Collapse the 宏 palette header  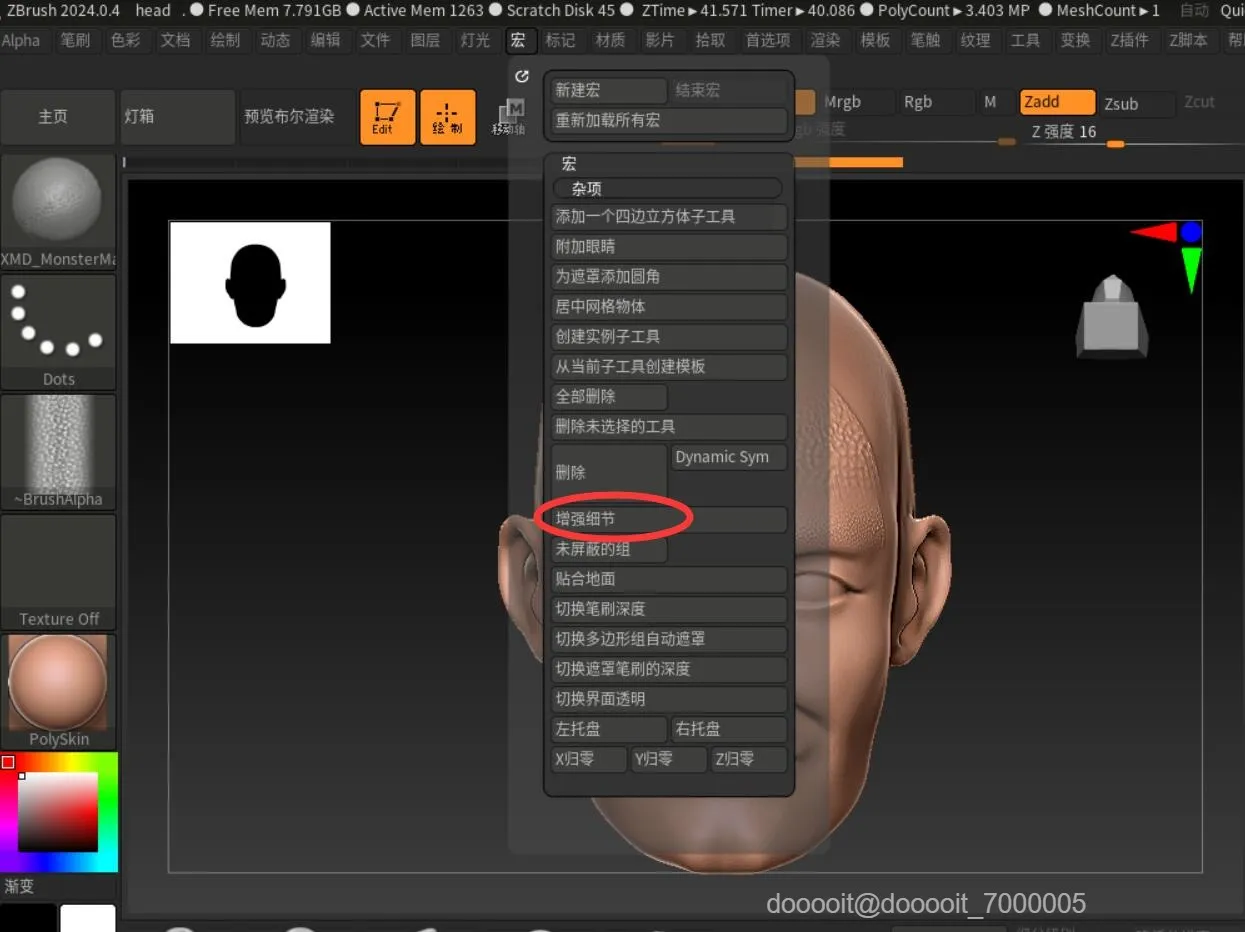(569, 164)
